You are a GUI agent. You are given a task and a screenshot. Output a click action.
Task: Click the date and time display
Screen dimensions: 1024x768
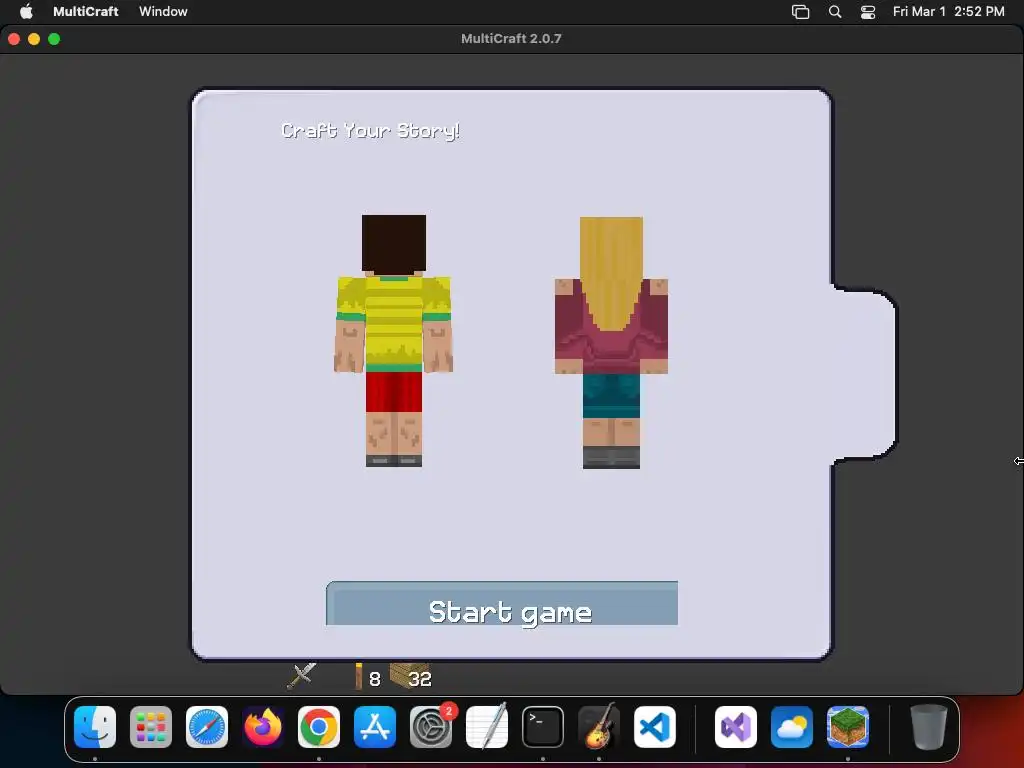point(948,11)
